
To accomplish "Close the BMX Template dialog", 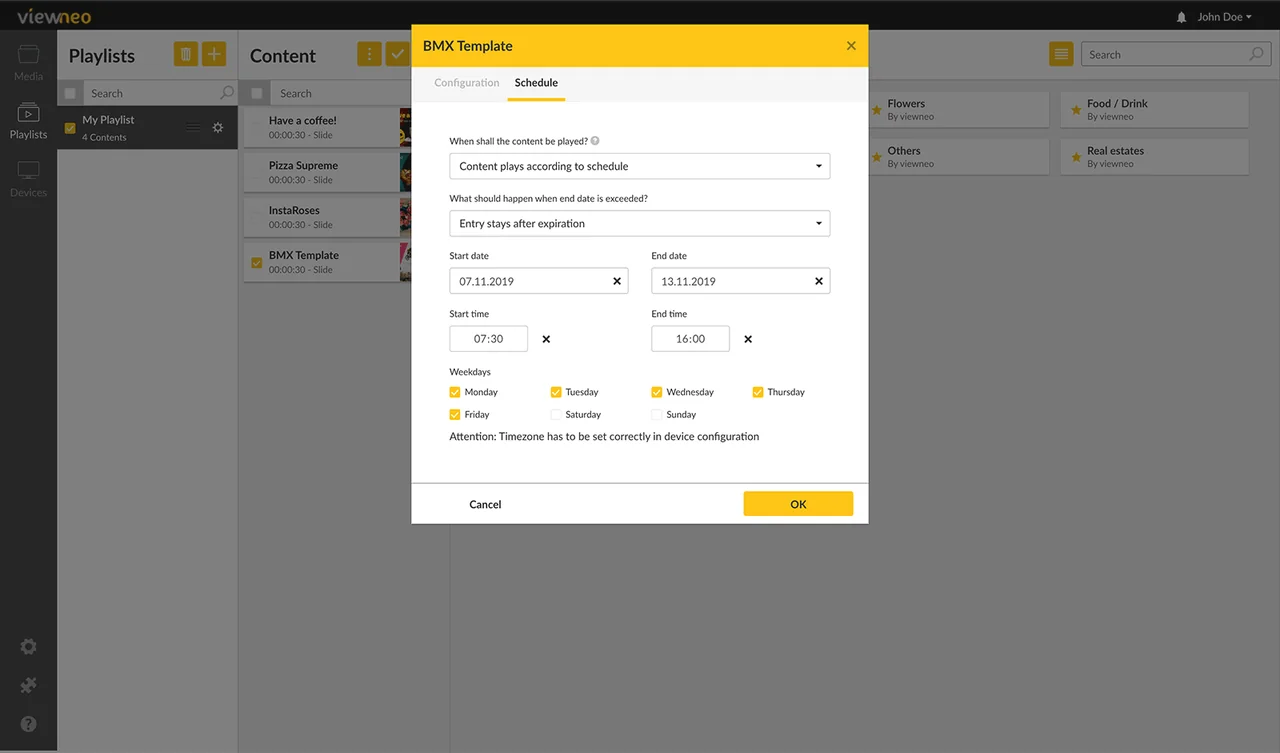I will (x=851, y=46).
